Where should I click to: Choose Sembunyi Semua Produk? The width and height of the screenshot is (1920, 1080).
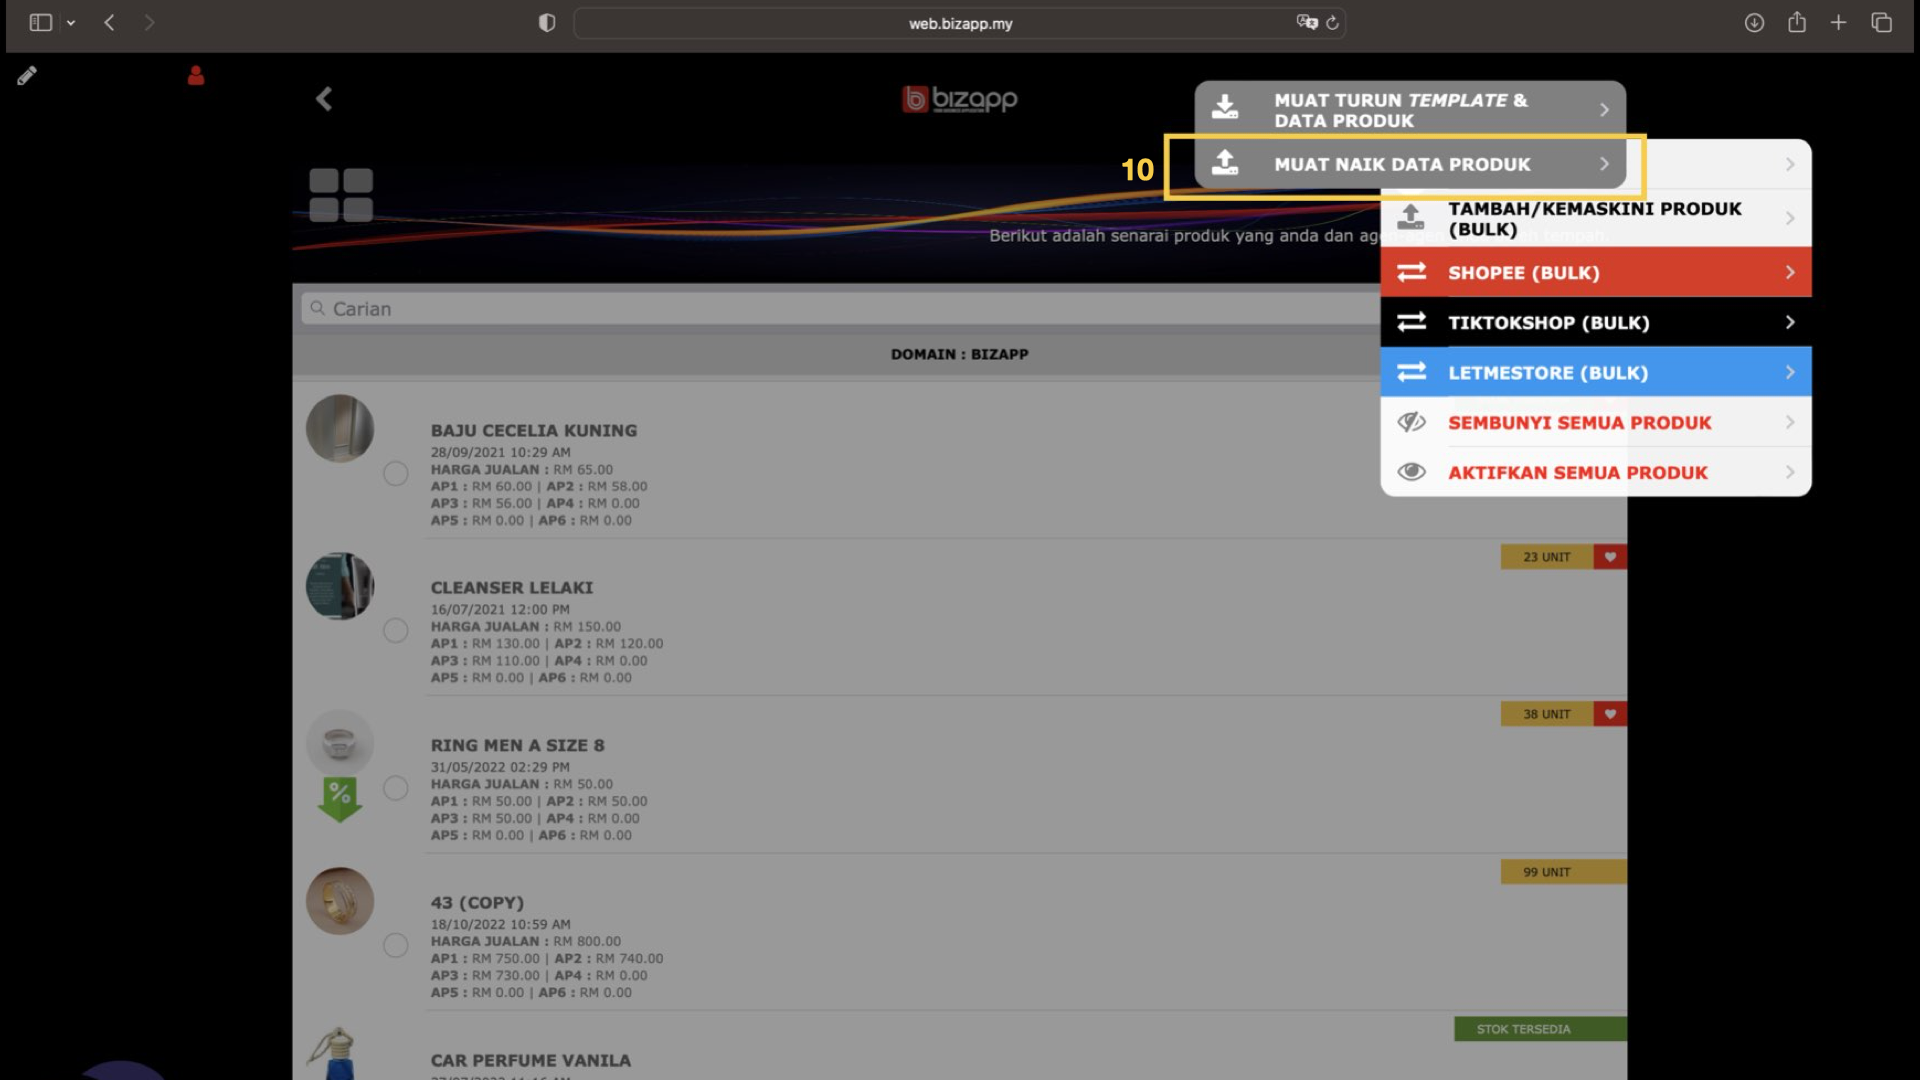coord(1596,422)
